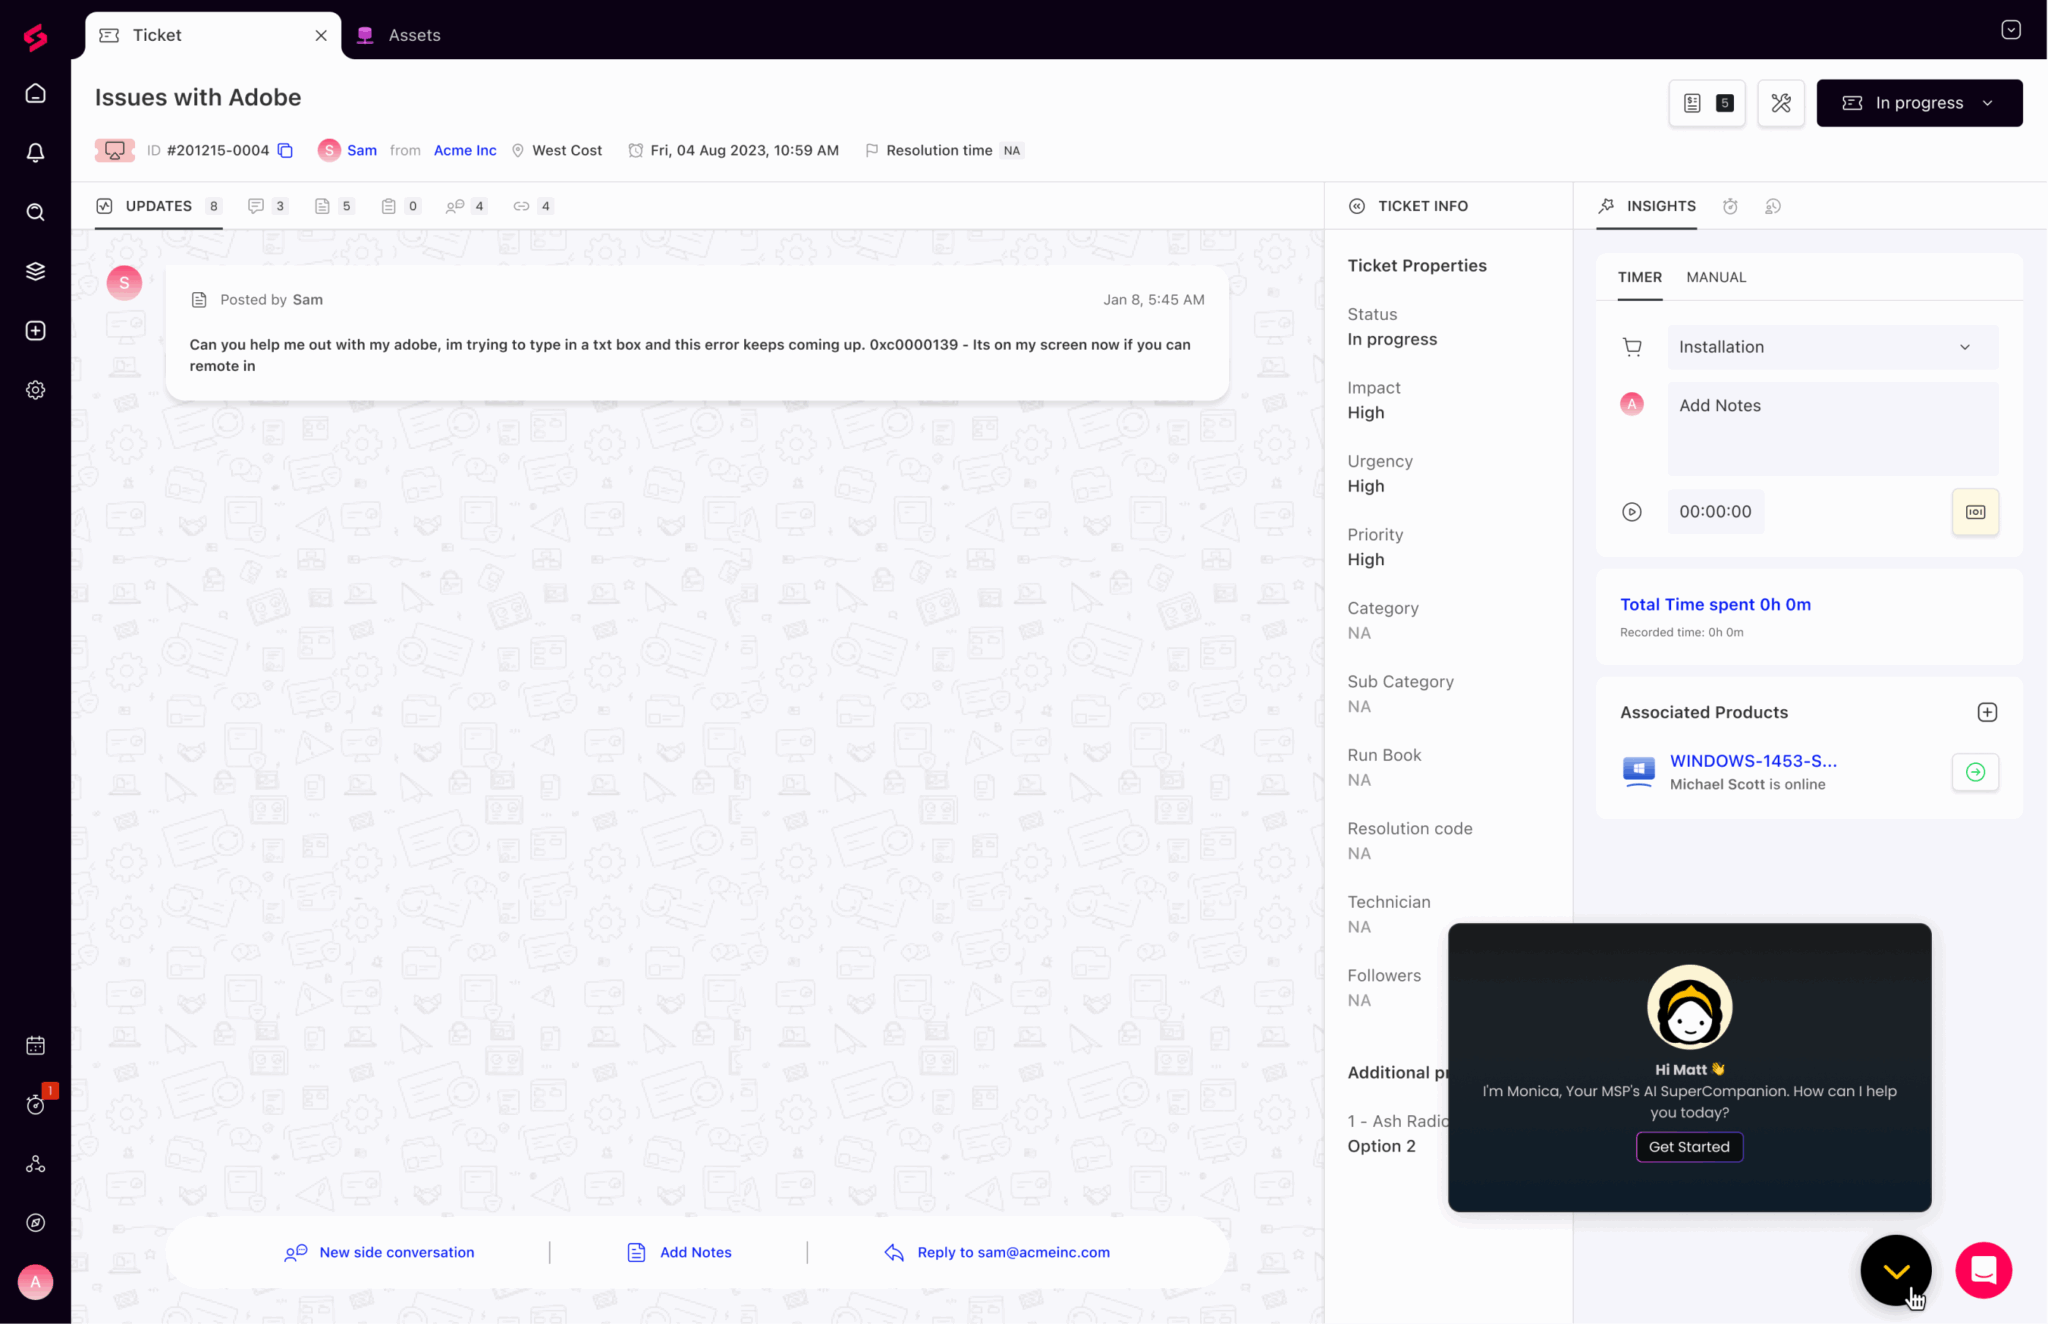Viewport: 2048px width, 1324px height.
Task: Click the High value under Urgency
Action: click(1366, 486)
